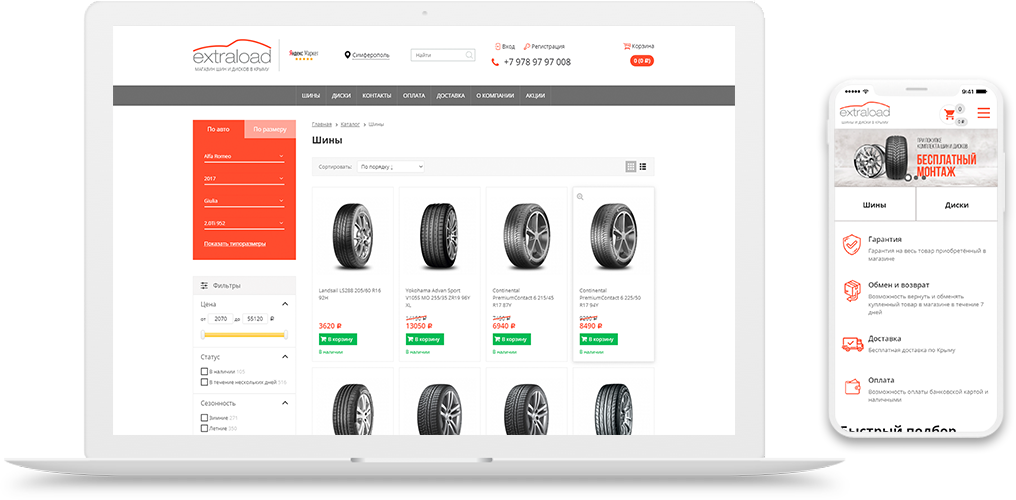Image resolution: width=1016 pixels, height=500 pixels.
Task: Check the Зимние season checkbox
Action: pos(204,418)
